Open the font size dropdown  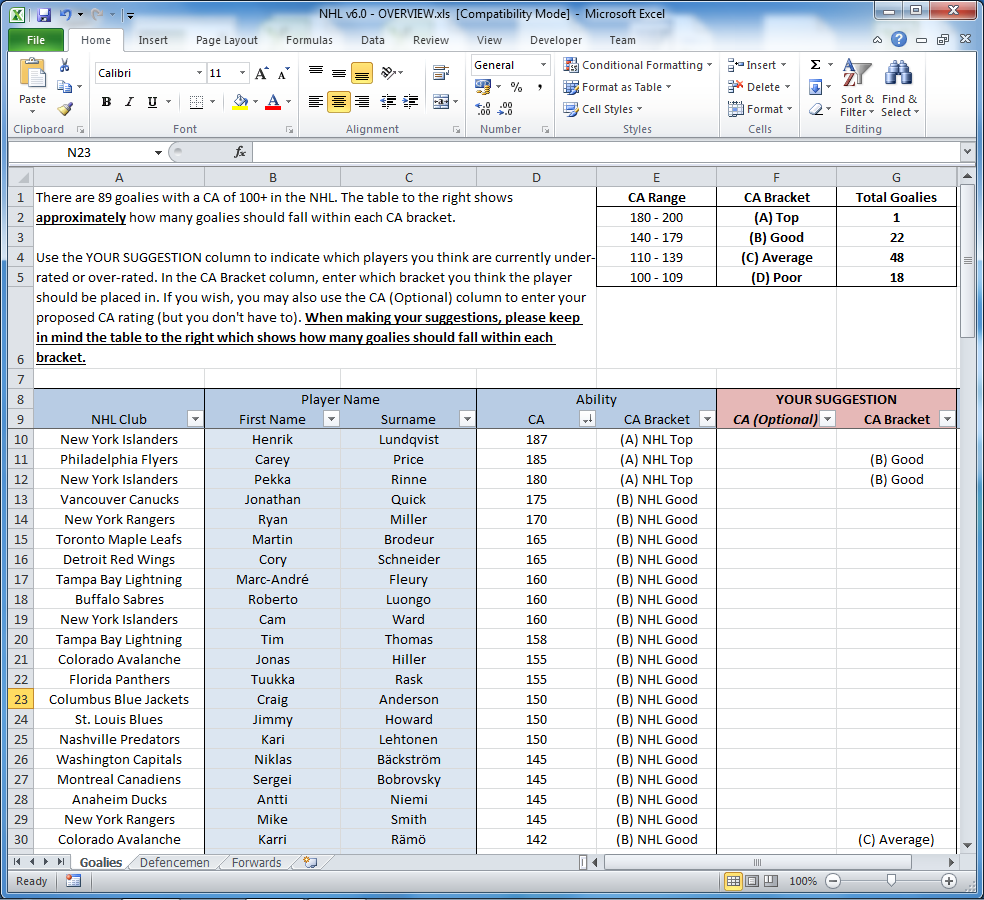point(242,73)
